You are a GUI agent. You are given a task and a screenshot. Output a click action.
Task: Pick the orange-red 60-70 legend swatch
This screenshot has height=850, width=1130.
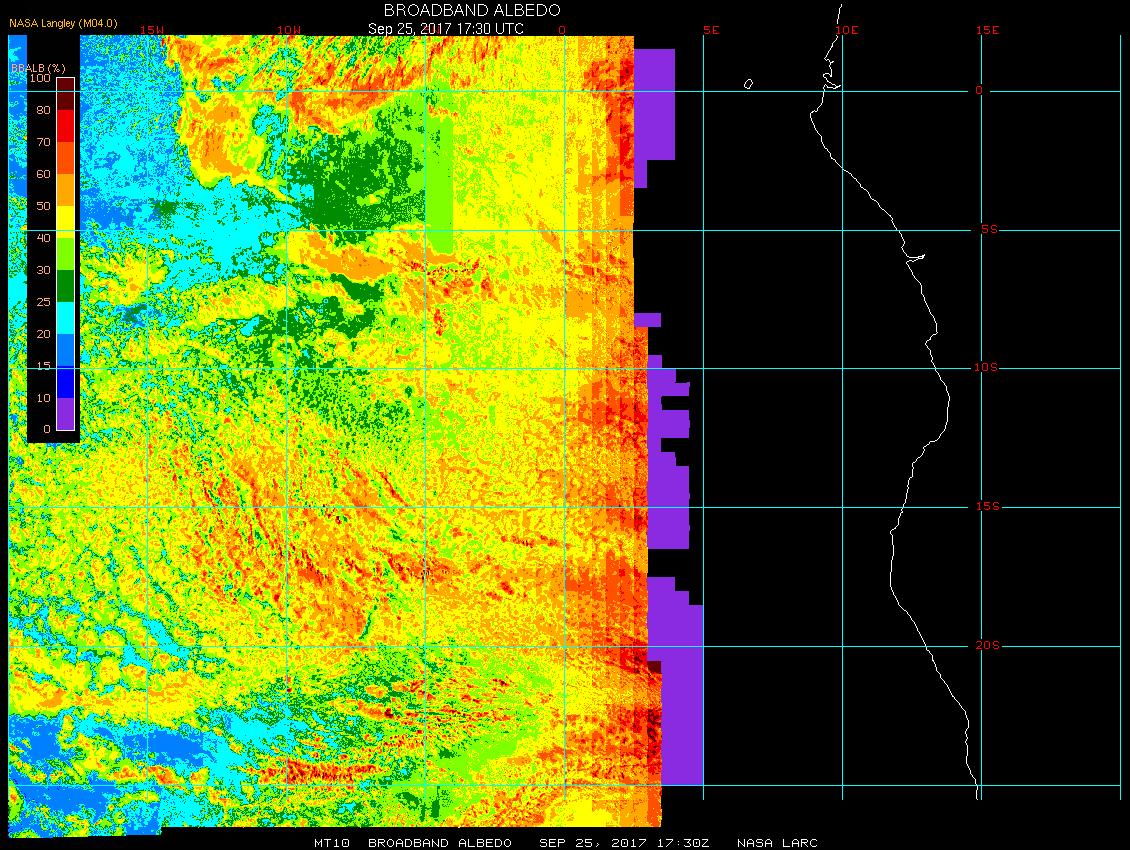[x=66, y=158]
